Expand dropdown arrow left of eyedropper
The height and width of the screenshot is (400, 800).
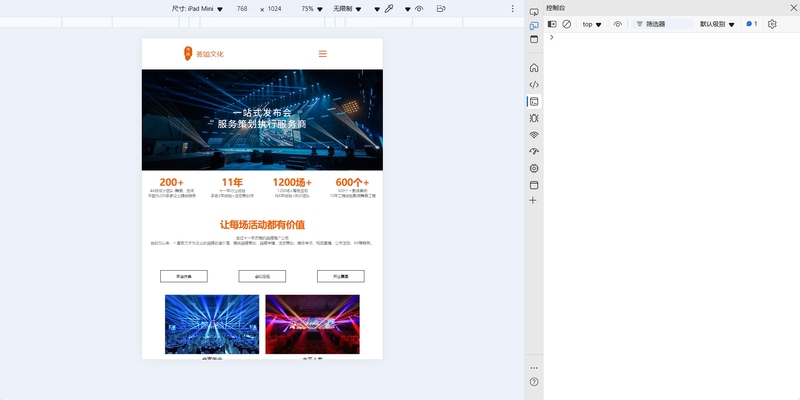coord(377,9)
